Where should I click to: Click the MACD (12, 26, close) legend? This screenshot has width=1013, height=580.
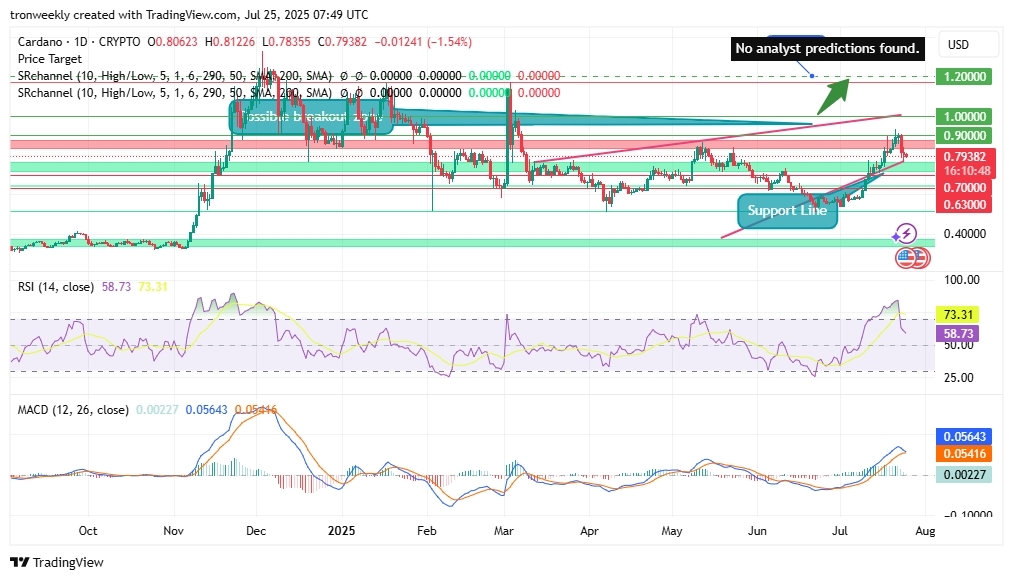[x=73, y=410]
